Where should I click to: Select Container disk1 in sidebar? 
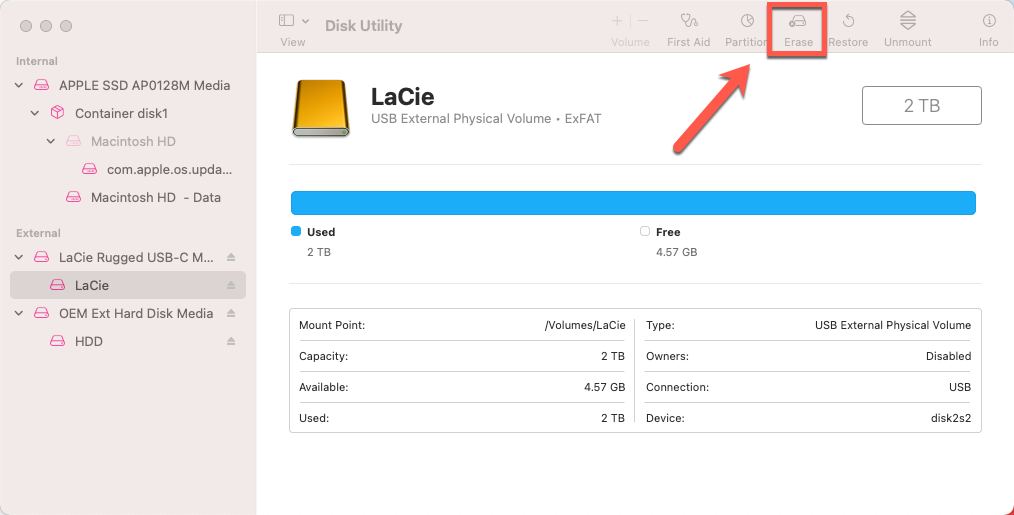tap(128, 113)
